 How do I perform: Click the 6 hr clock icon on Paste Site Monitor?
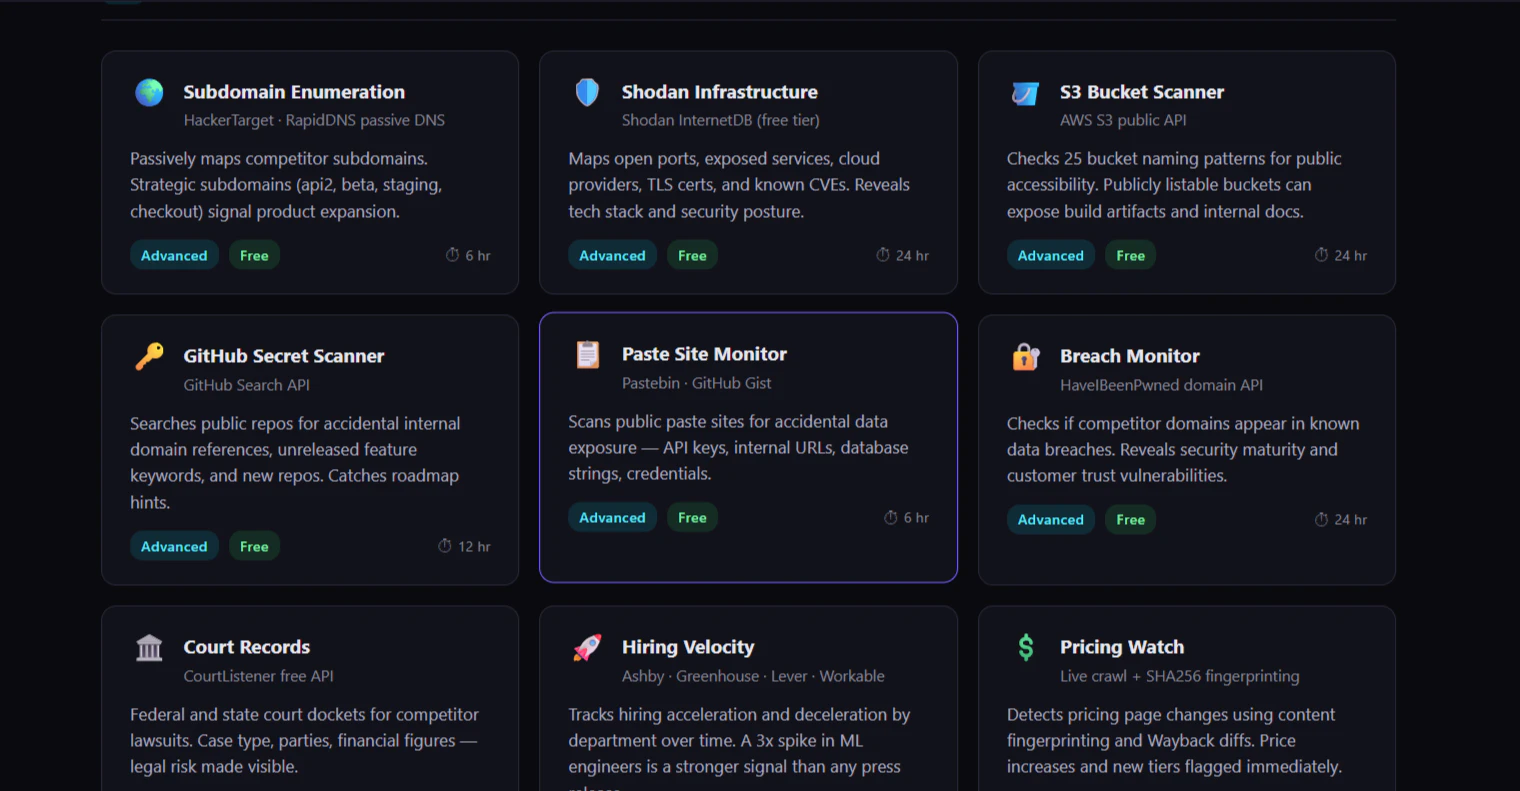pos(890,518)
